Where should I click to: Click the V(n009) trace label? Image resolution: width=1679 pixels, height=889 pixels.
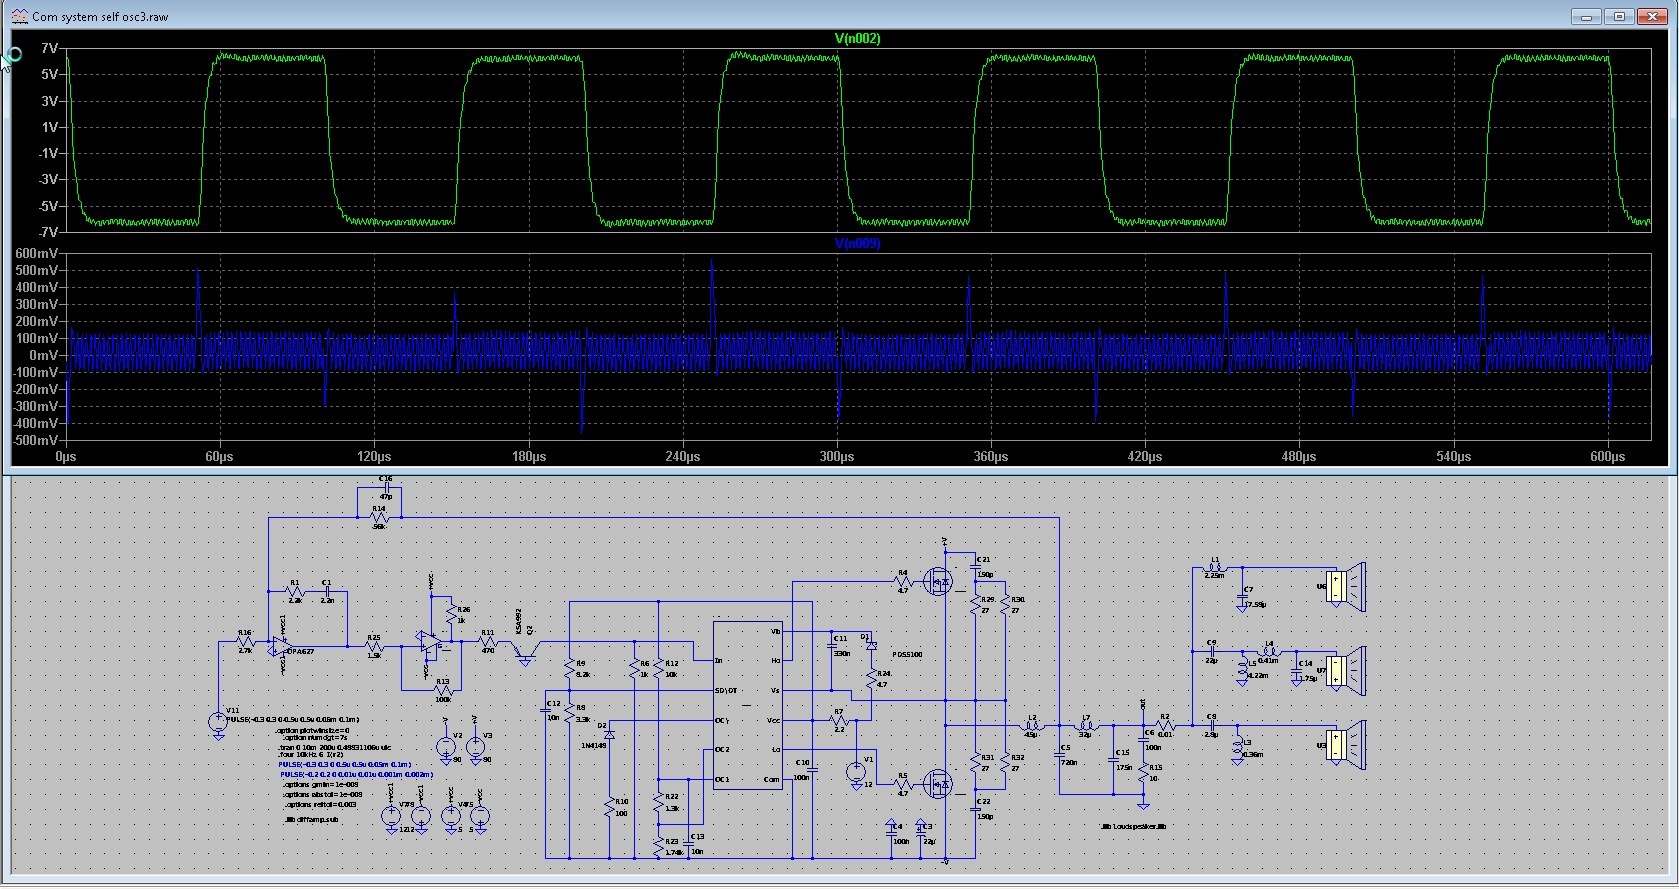[x=858, y=244]
